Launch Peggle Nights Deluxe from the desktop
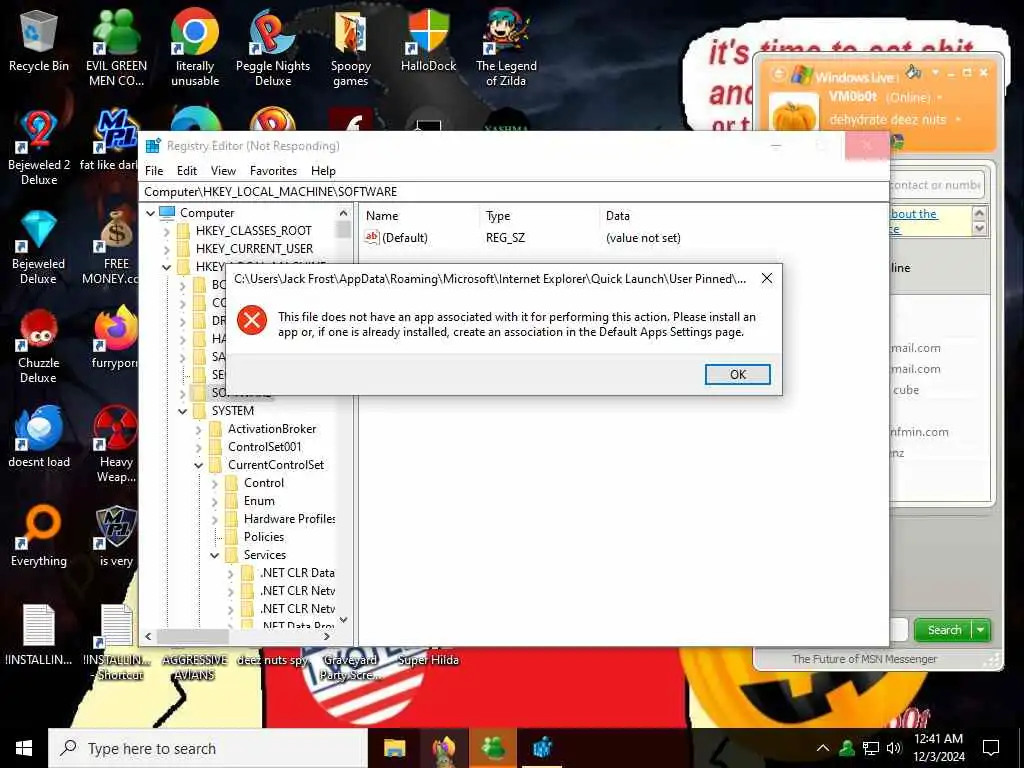The image size is (1024, 768). [273, 47]
